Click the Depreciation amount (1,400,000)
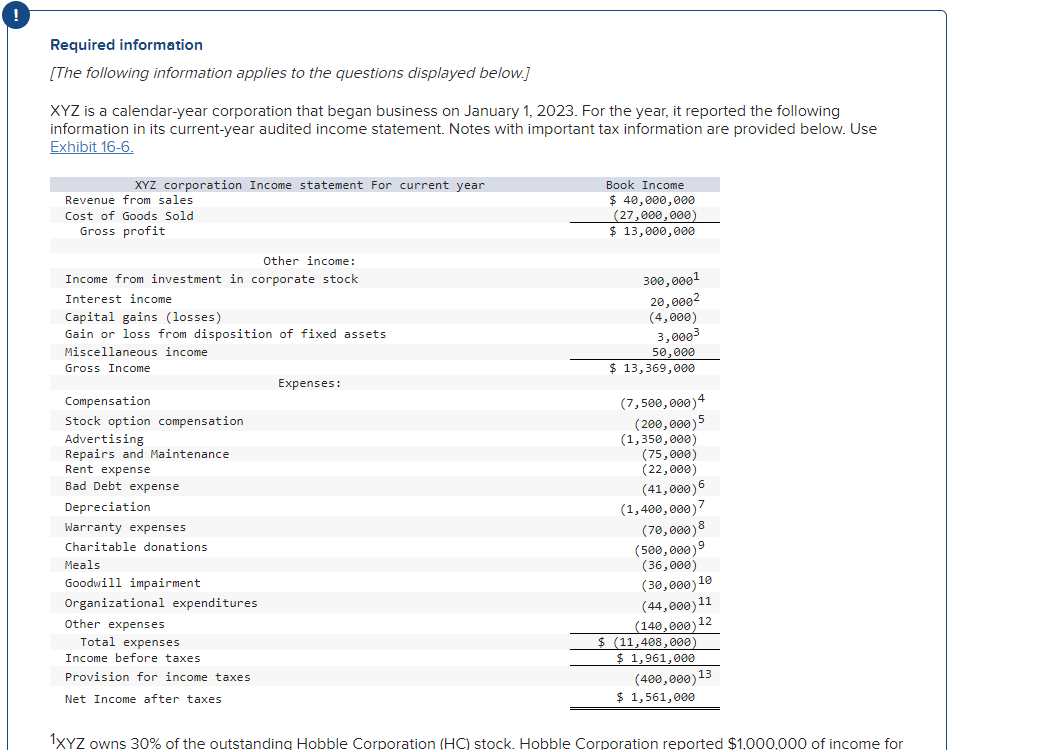This screenshot has height=752, width=1037. (660, 506)
